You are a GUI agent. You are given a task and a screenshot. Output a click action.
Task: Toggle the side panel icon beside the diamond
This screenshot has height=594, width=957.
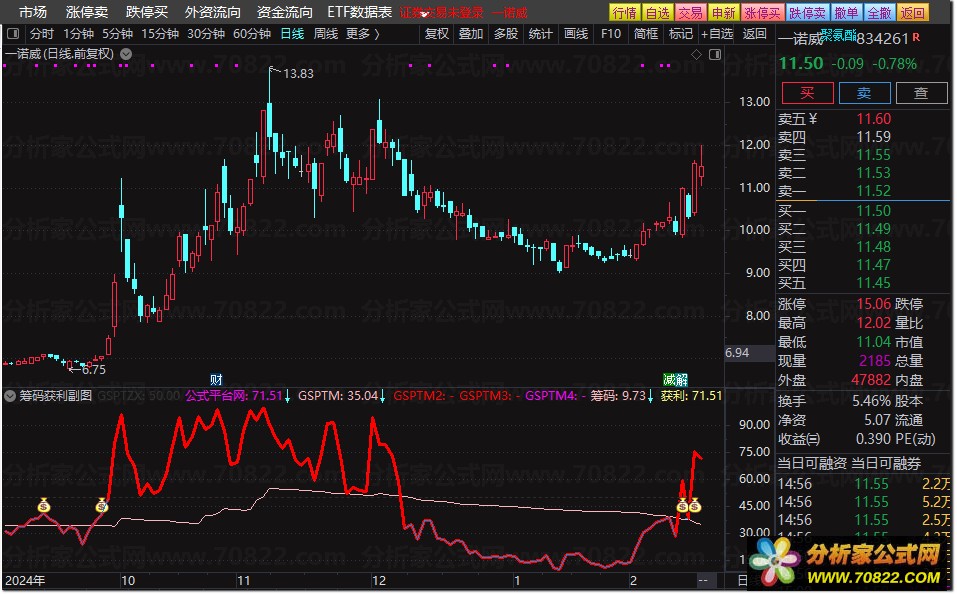[715, 55]
